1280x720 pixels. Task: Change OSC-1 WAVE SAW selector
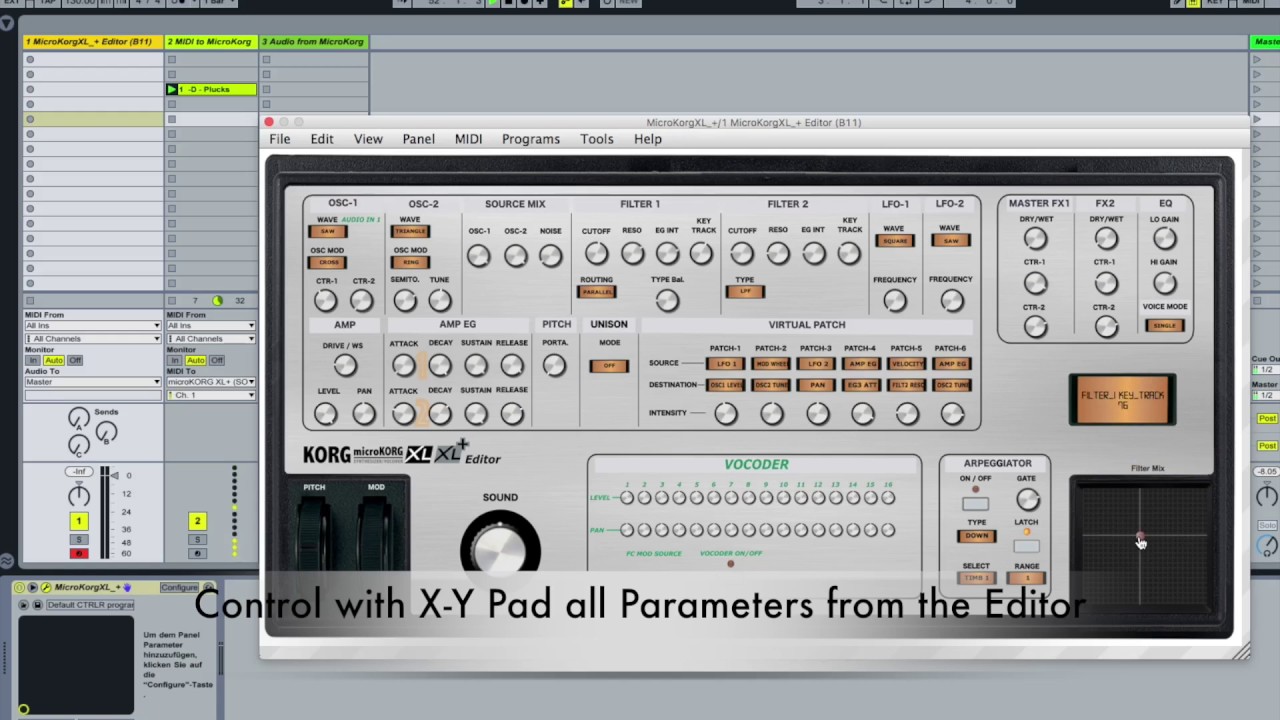pos(328,232)
